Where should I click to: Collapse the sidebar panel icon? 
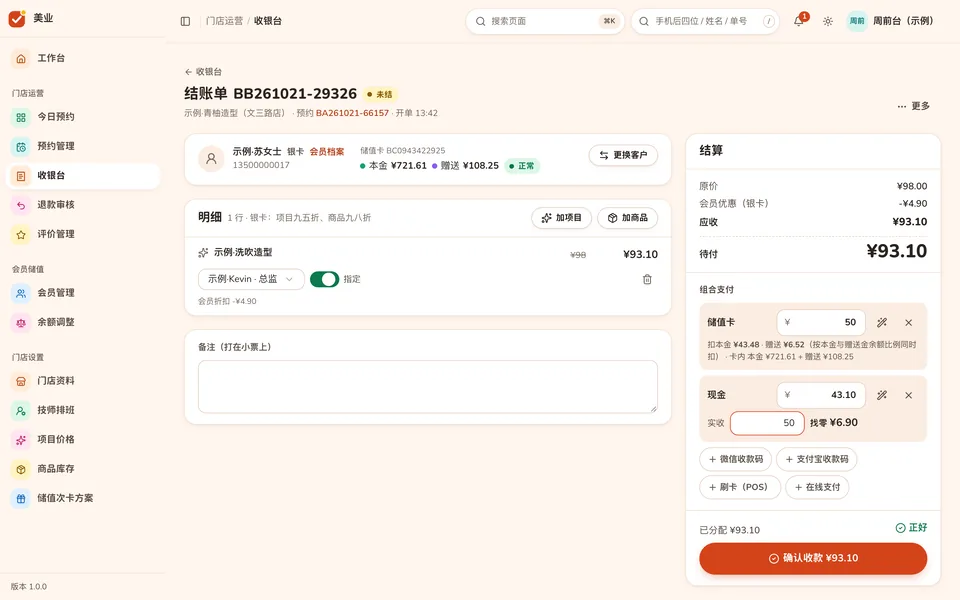pos(186,21)
